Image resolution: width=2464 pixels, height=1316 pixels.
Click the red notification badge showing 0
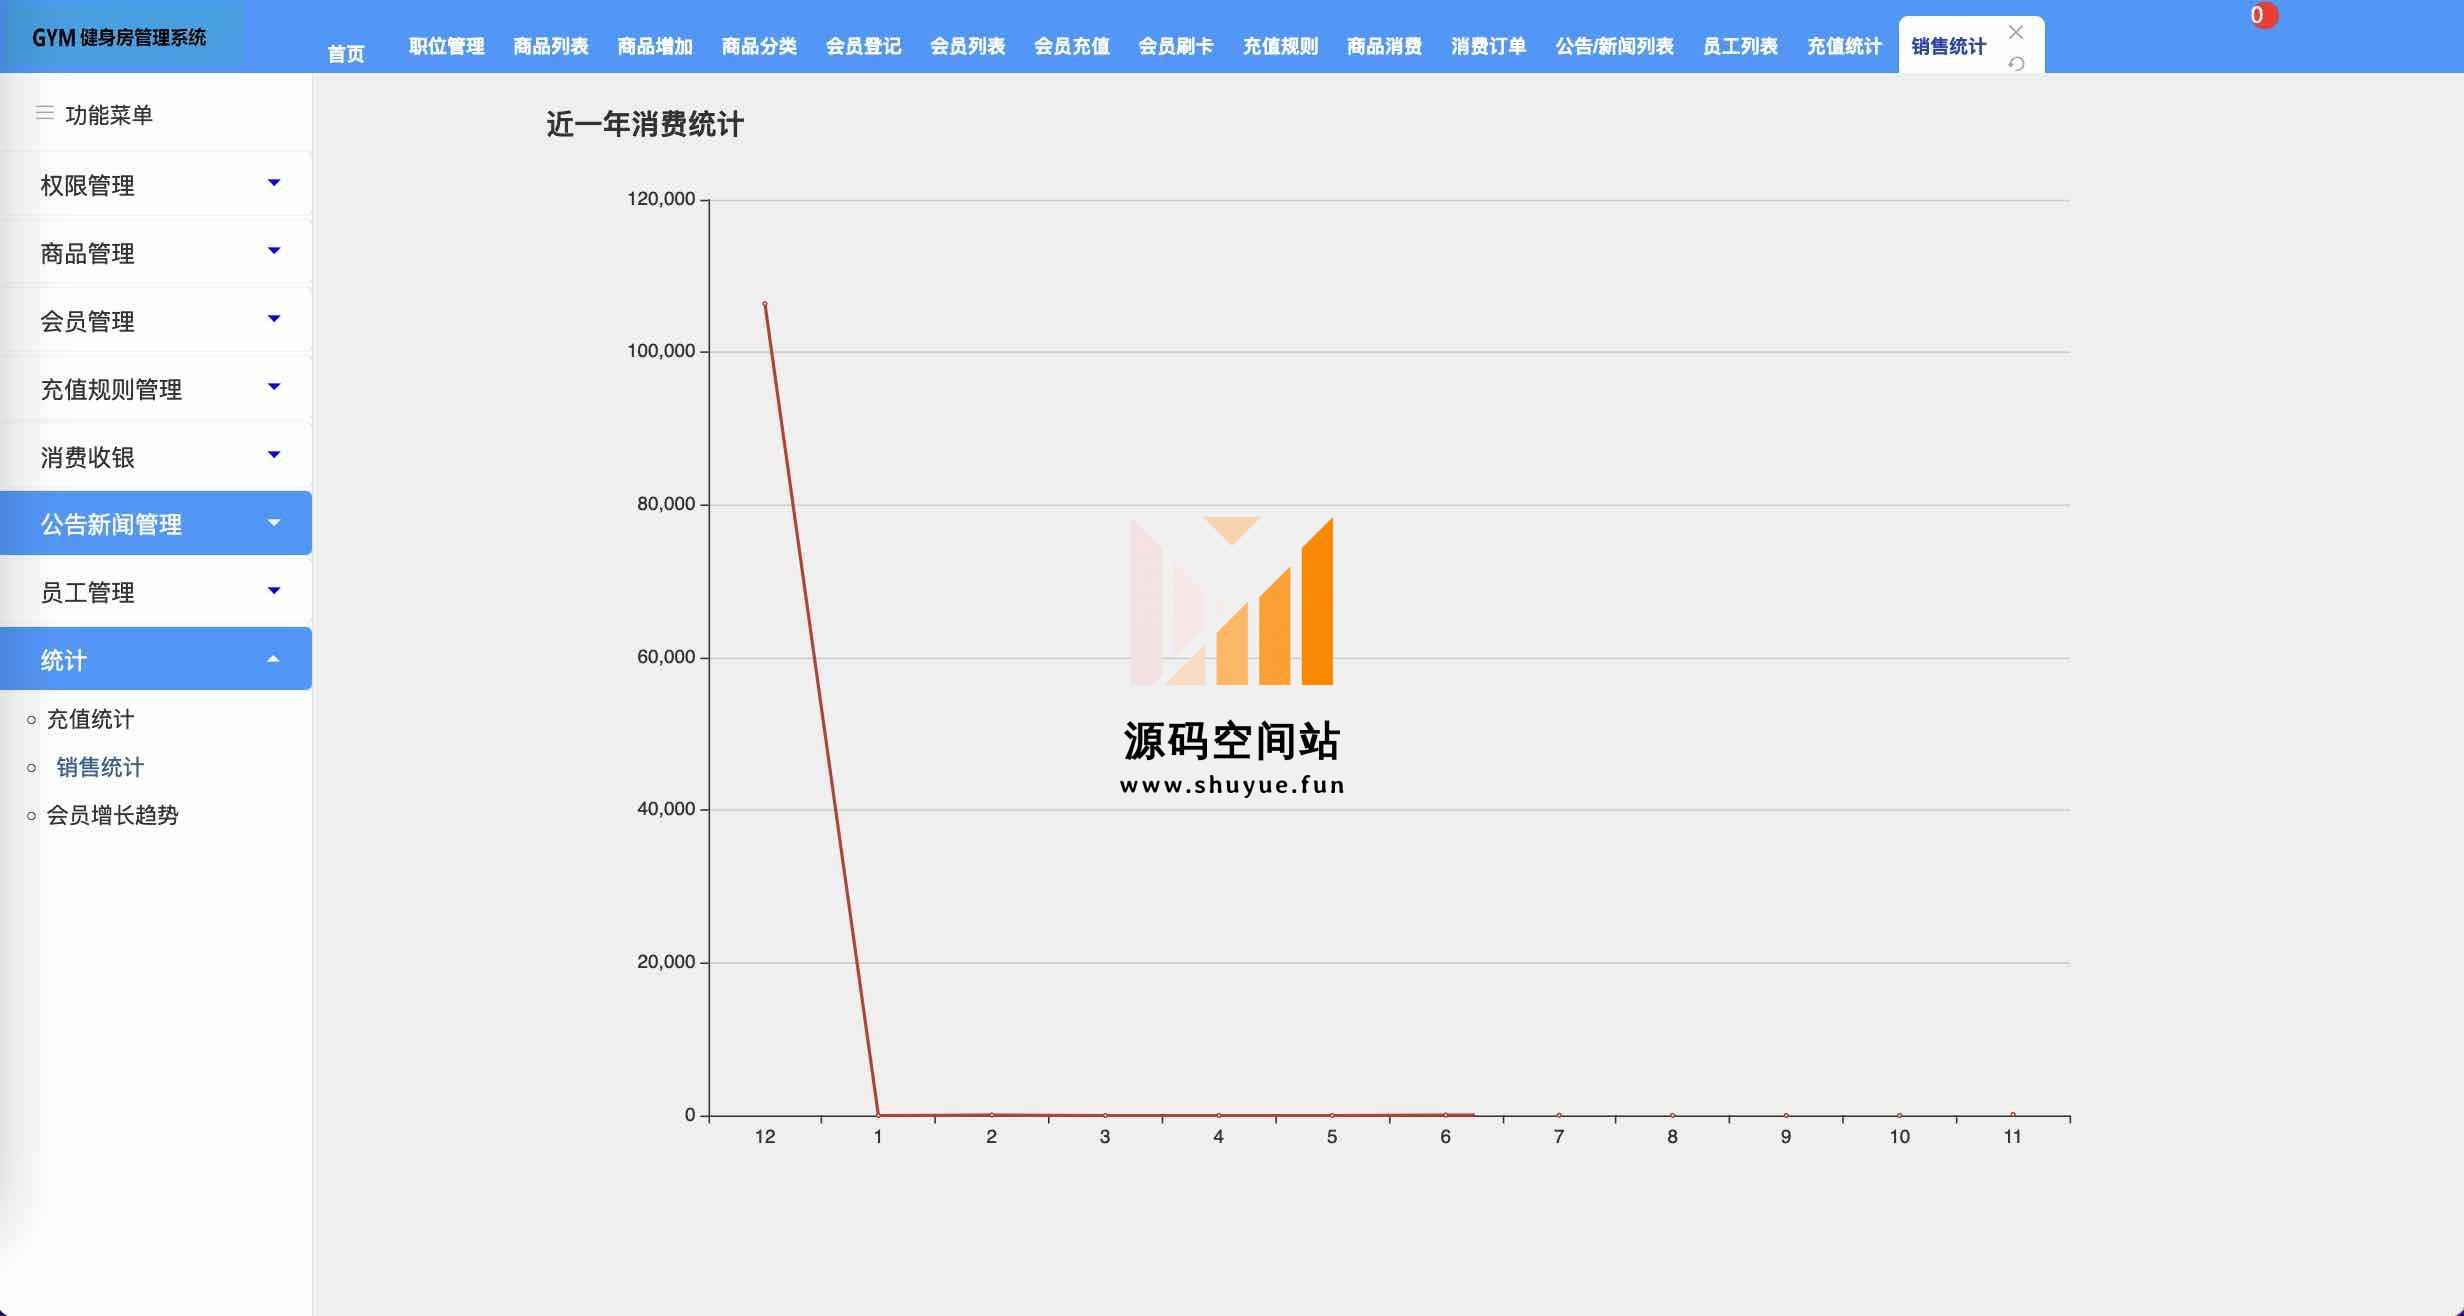pos(2262,15)
